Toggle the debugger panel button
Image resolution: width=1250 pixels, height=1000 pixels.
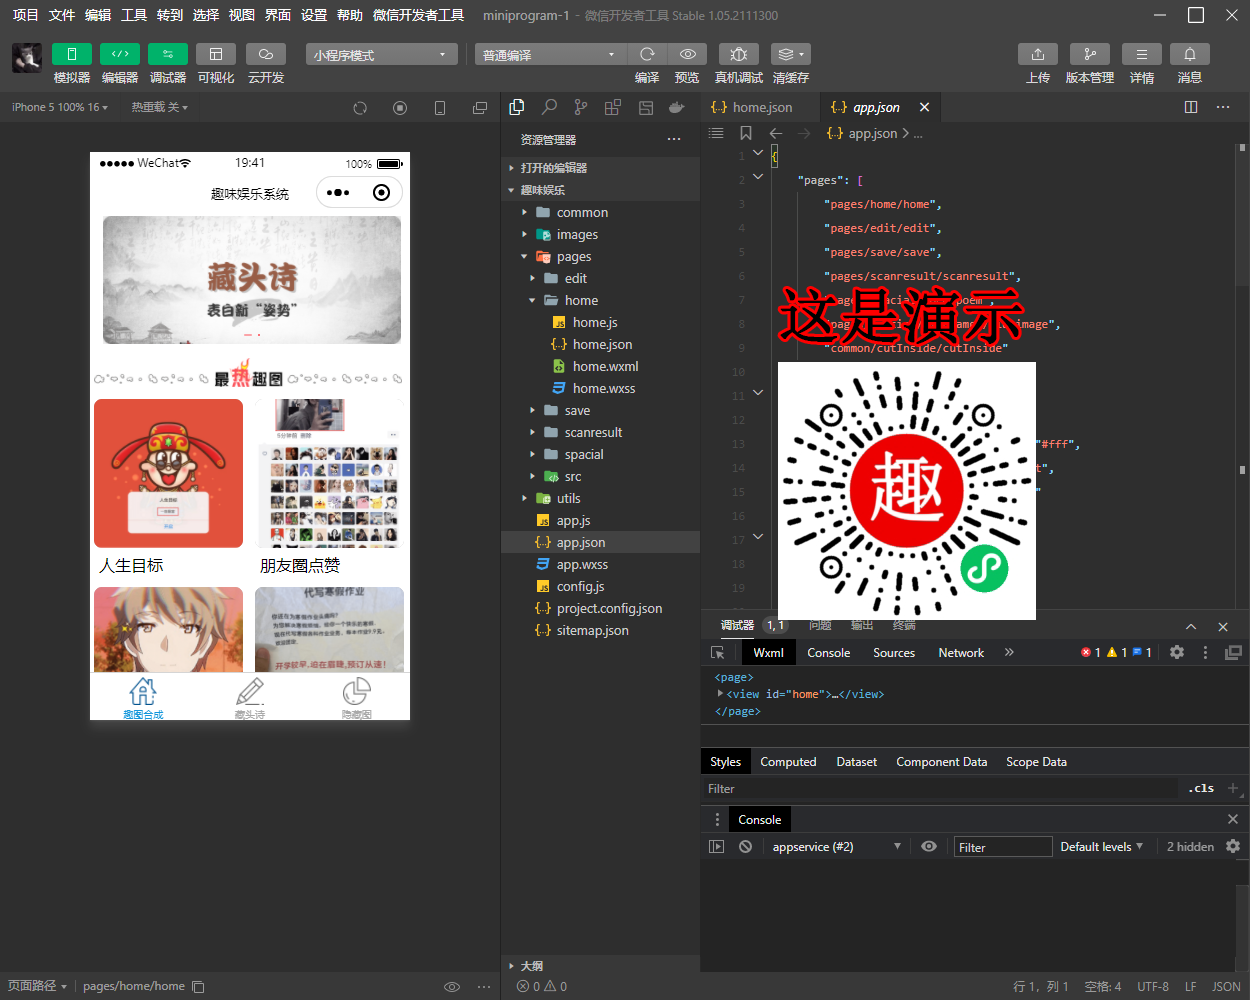pyautogui.click(x=167, y=54)
